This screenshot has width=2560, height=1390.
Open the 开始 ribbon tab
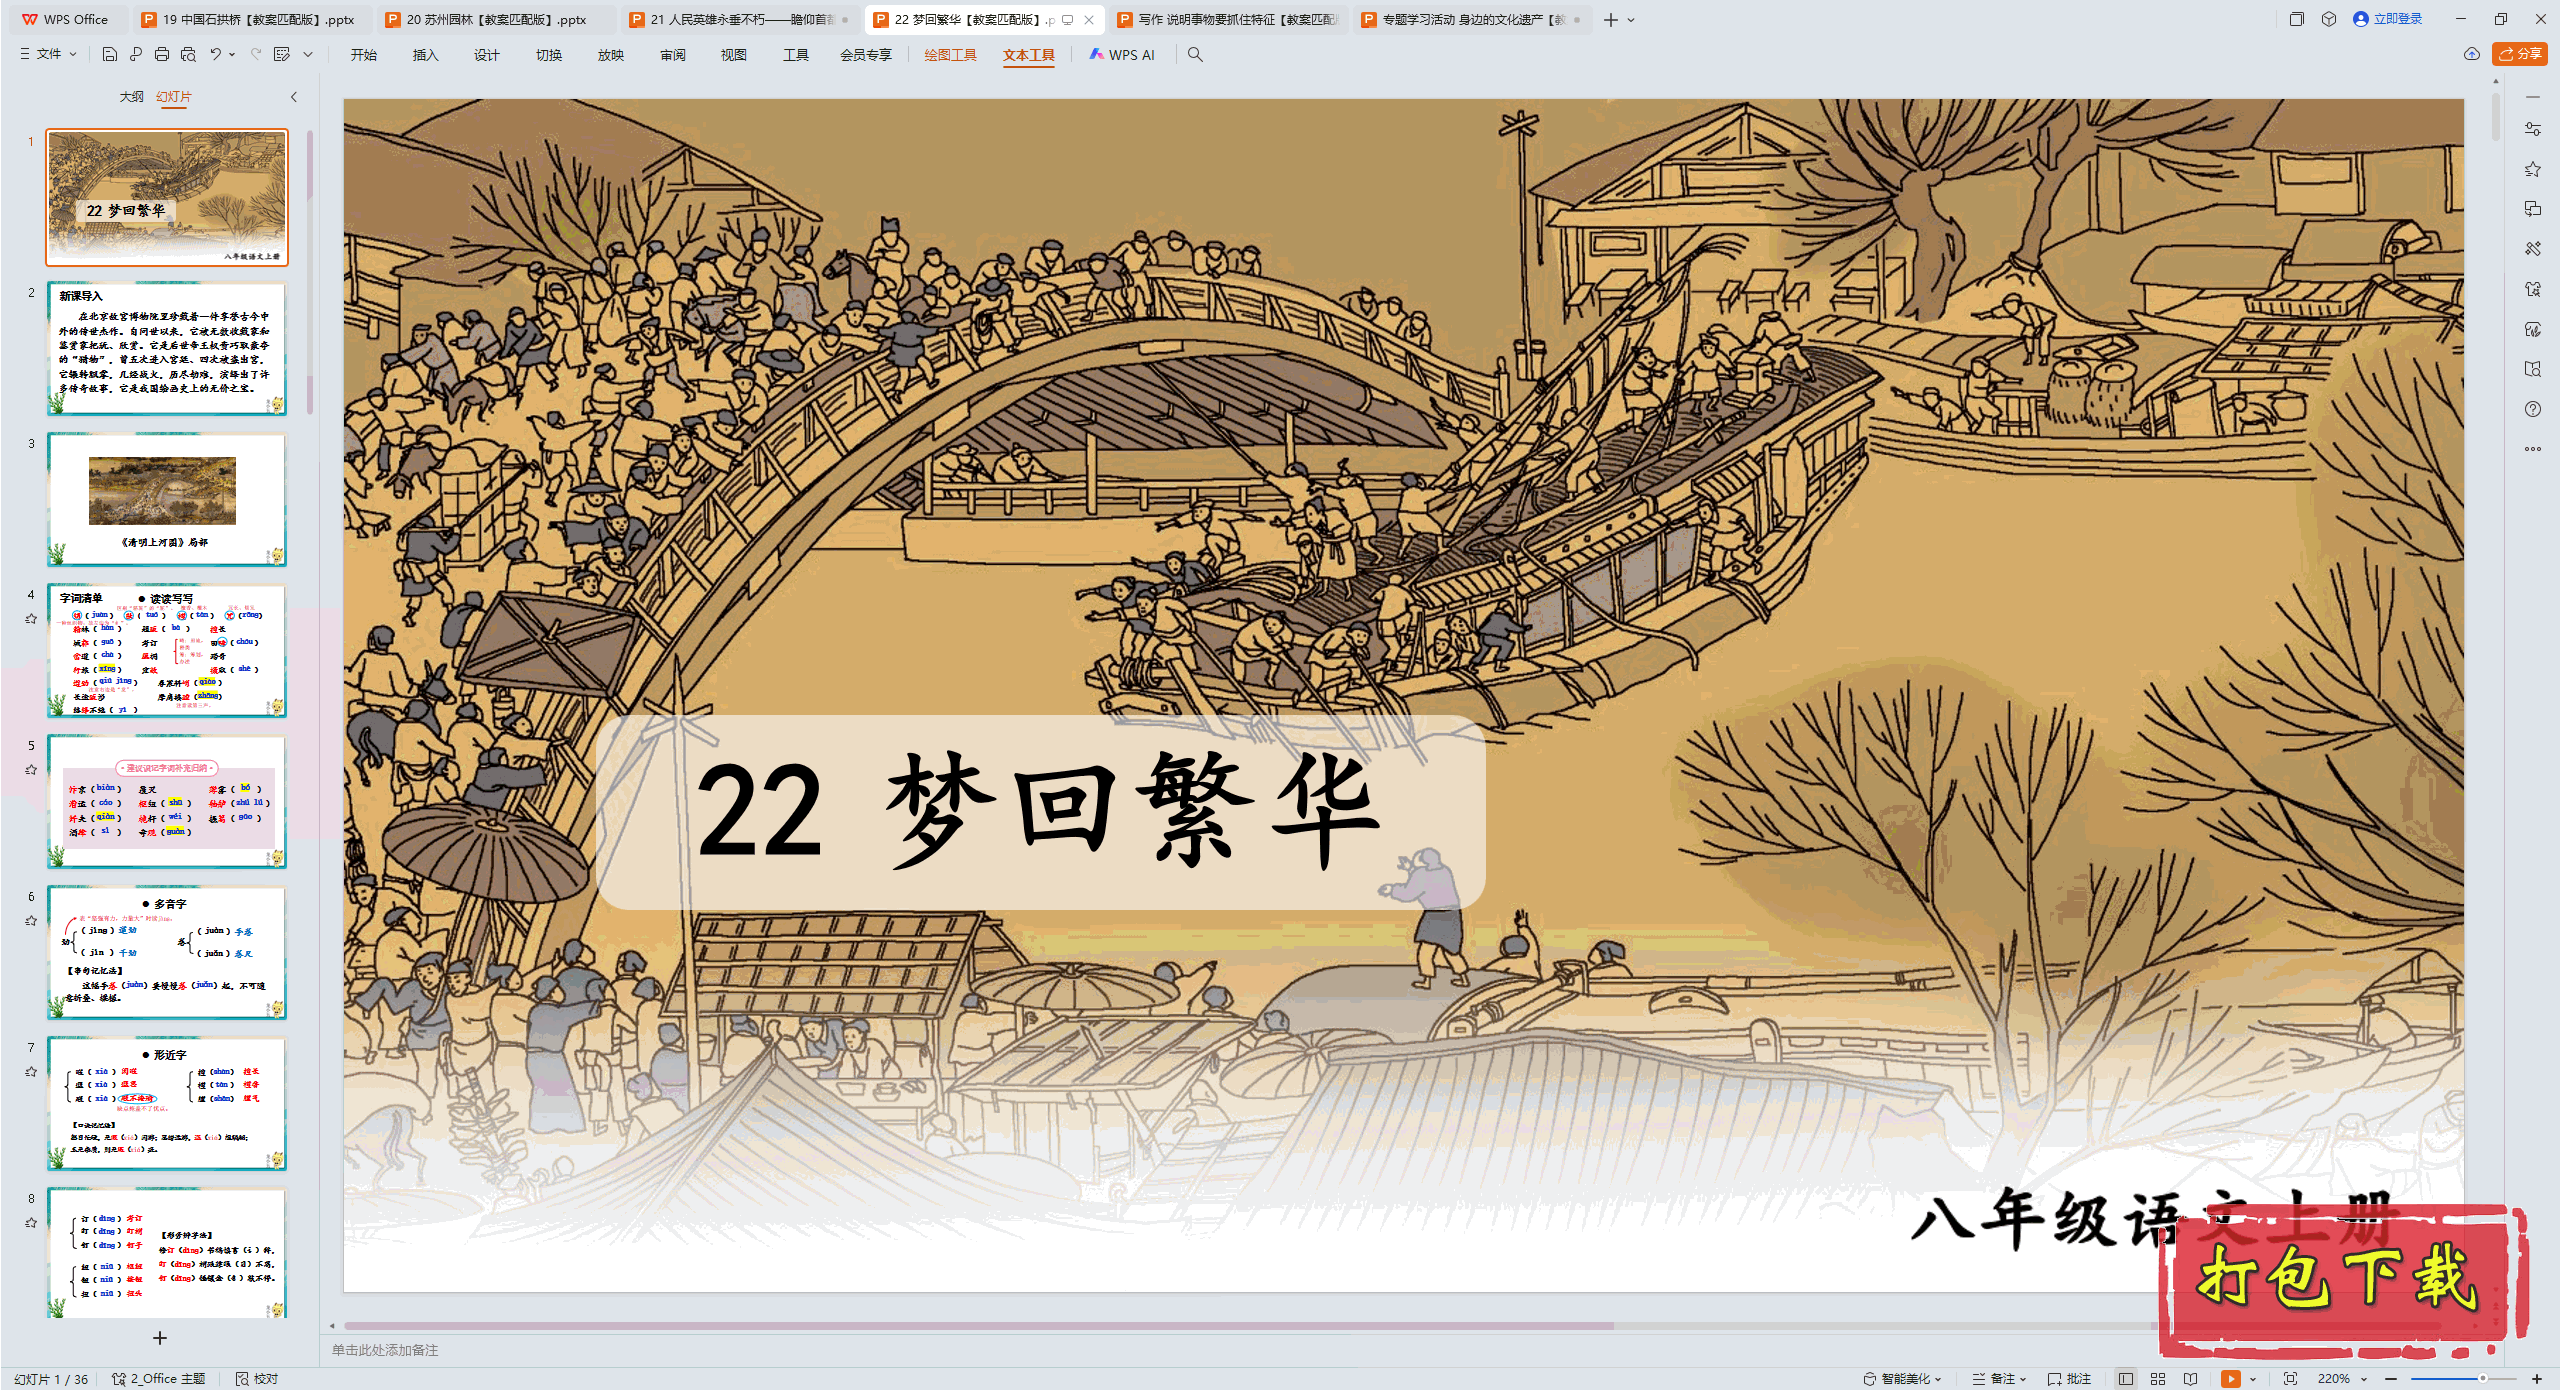364,55
